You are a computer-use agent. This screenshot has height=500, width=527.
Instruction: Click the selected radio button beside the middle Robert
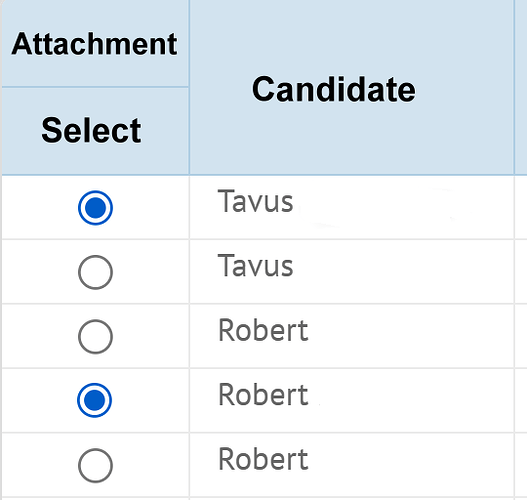(x=94, y=400)
